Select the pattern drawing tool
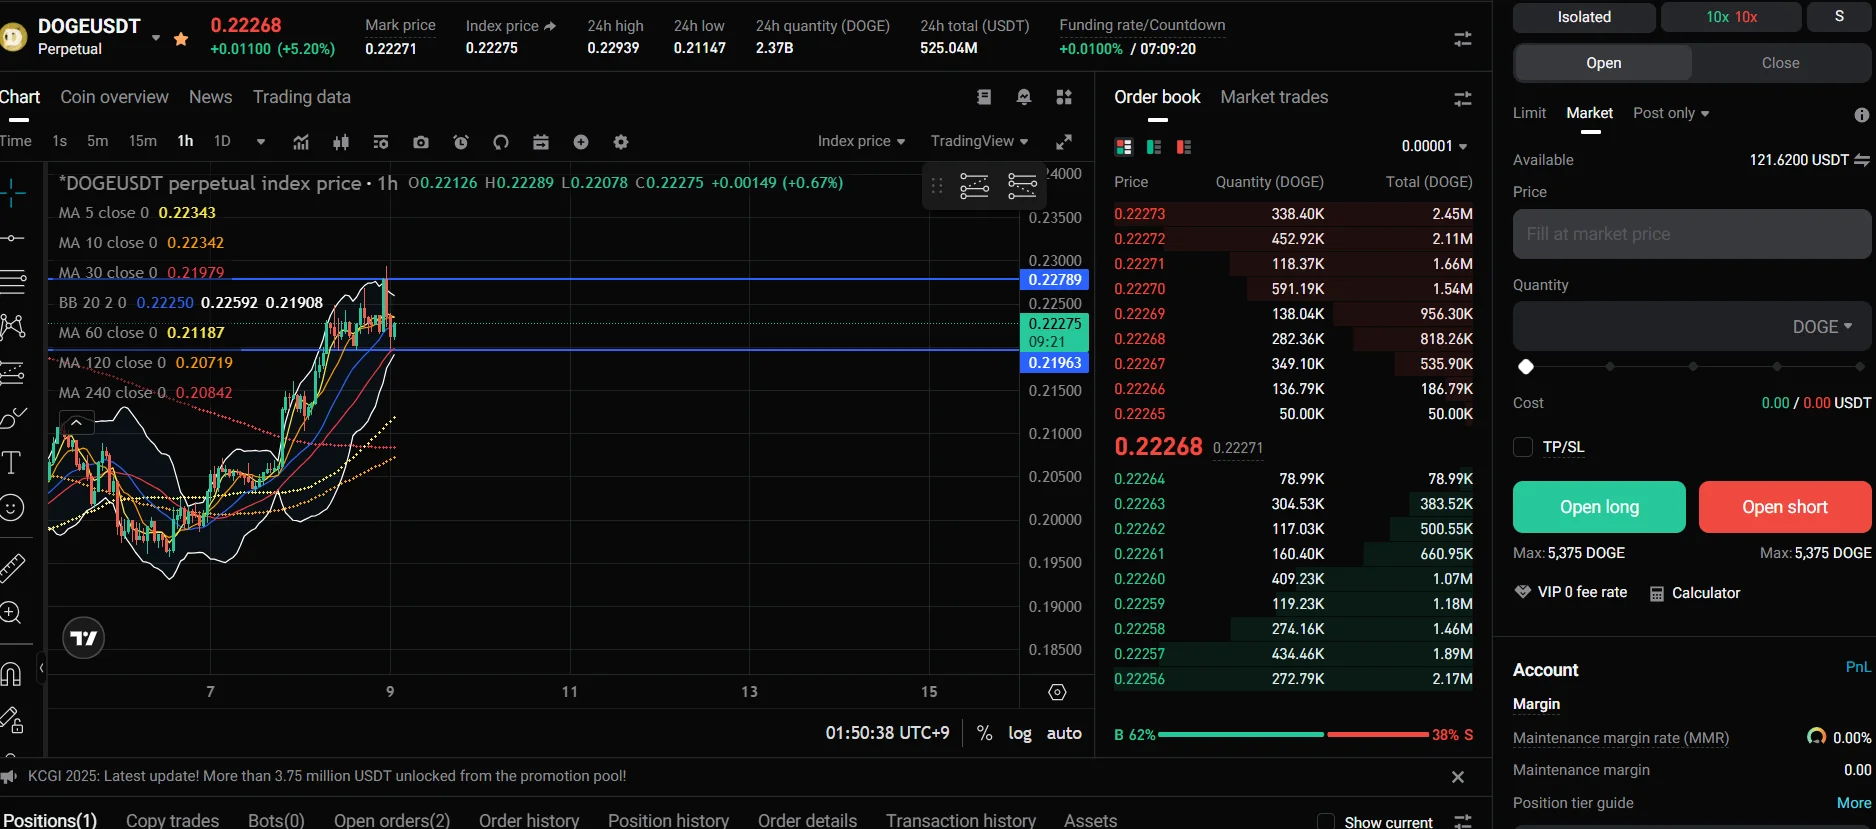Viewport: 1876px width, 829px height. [x=13, y=326]
